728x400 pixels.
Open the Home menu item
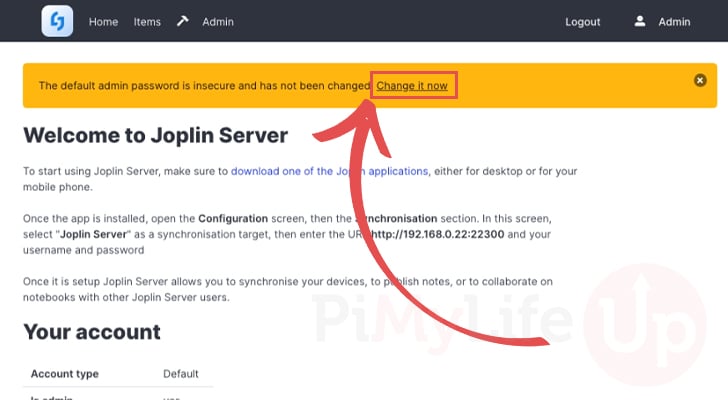pos(103,22)
